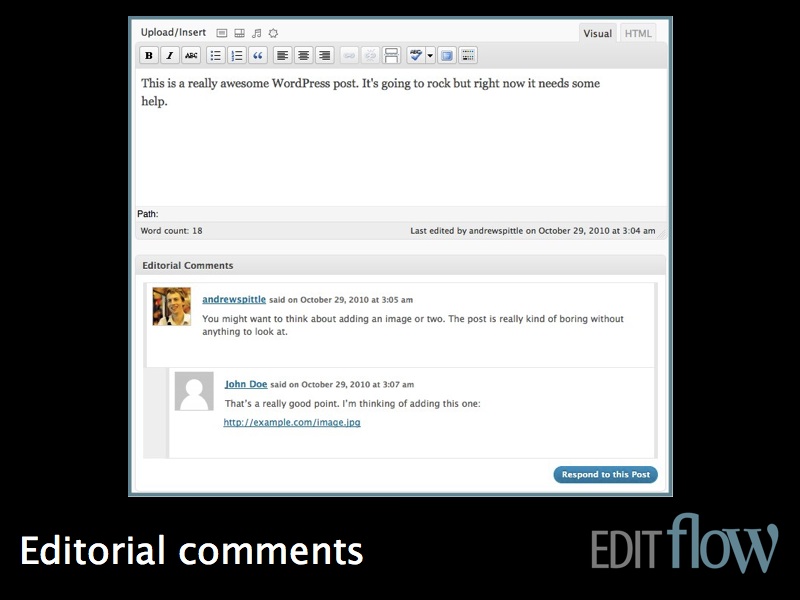Open the andrewspittle author link
The width and height of the screenshot is (800, 600).
pyautogui.click(x=234, y=299)
